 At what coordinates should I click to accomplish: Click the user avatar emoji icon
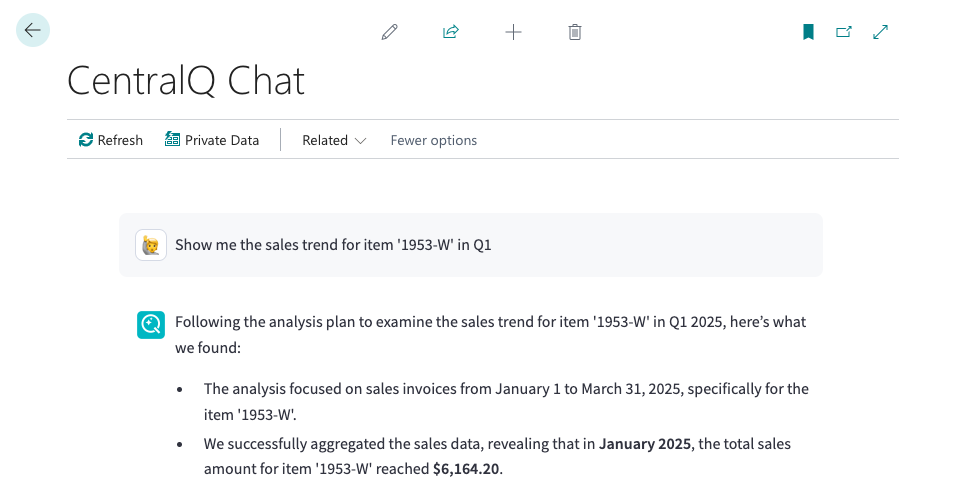pyautogui.click(x=151, y=245)
